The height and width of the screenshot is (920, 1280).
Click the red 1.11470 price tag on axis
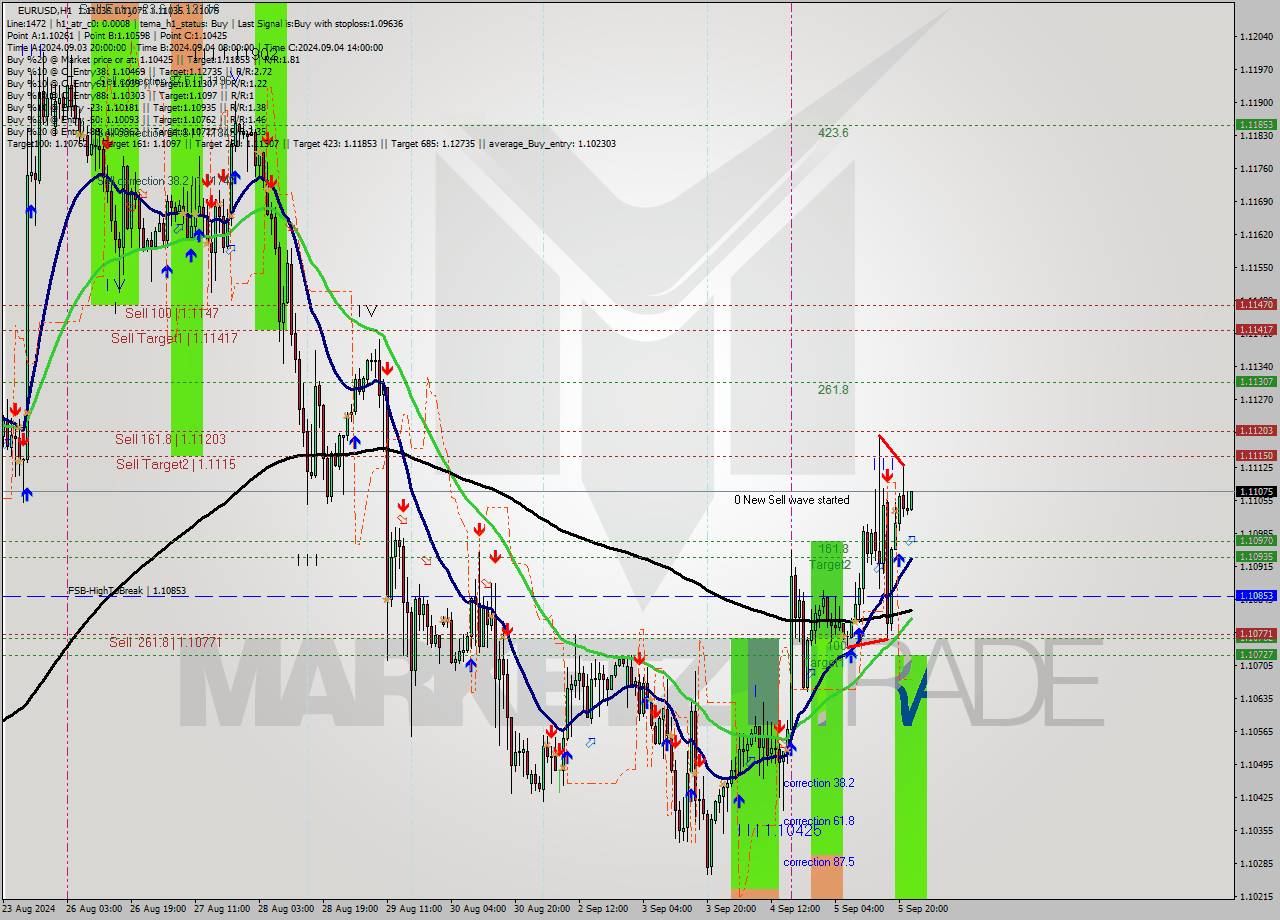click(1256, 304)
